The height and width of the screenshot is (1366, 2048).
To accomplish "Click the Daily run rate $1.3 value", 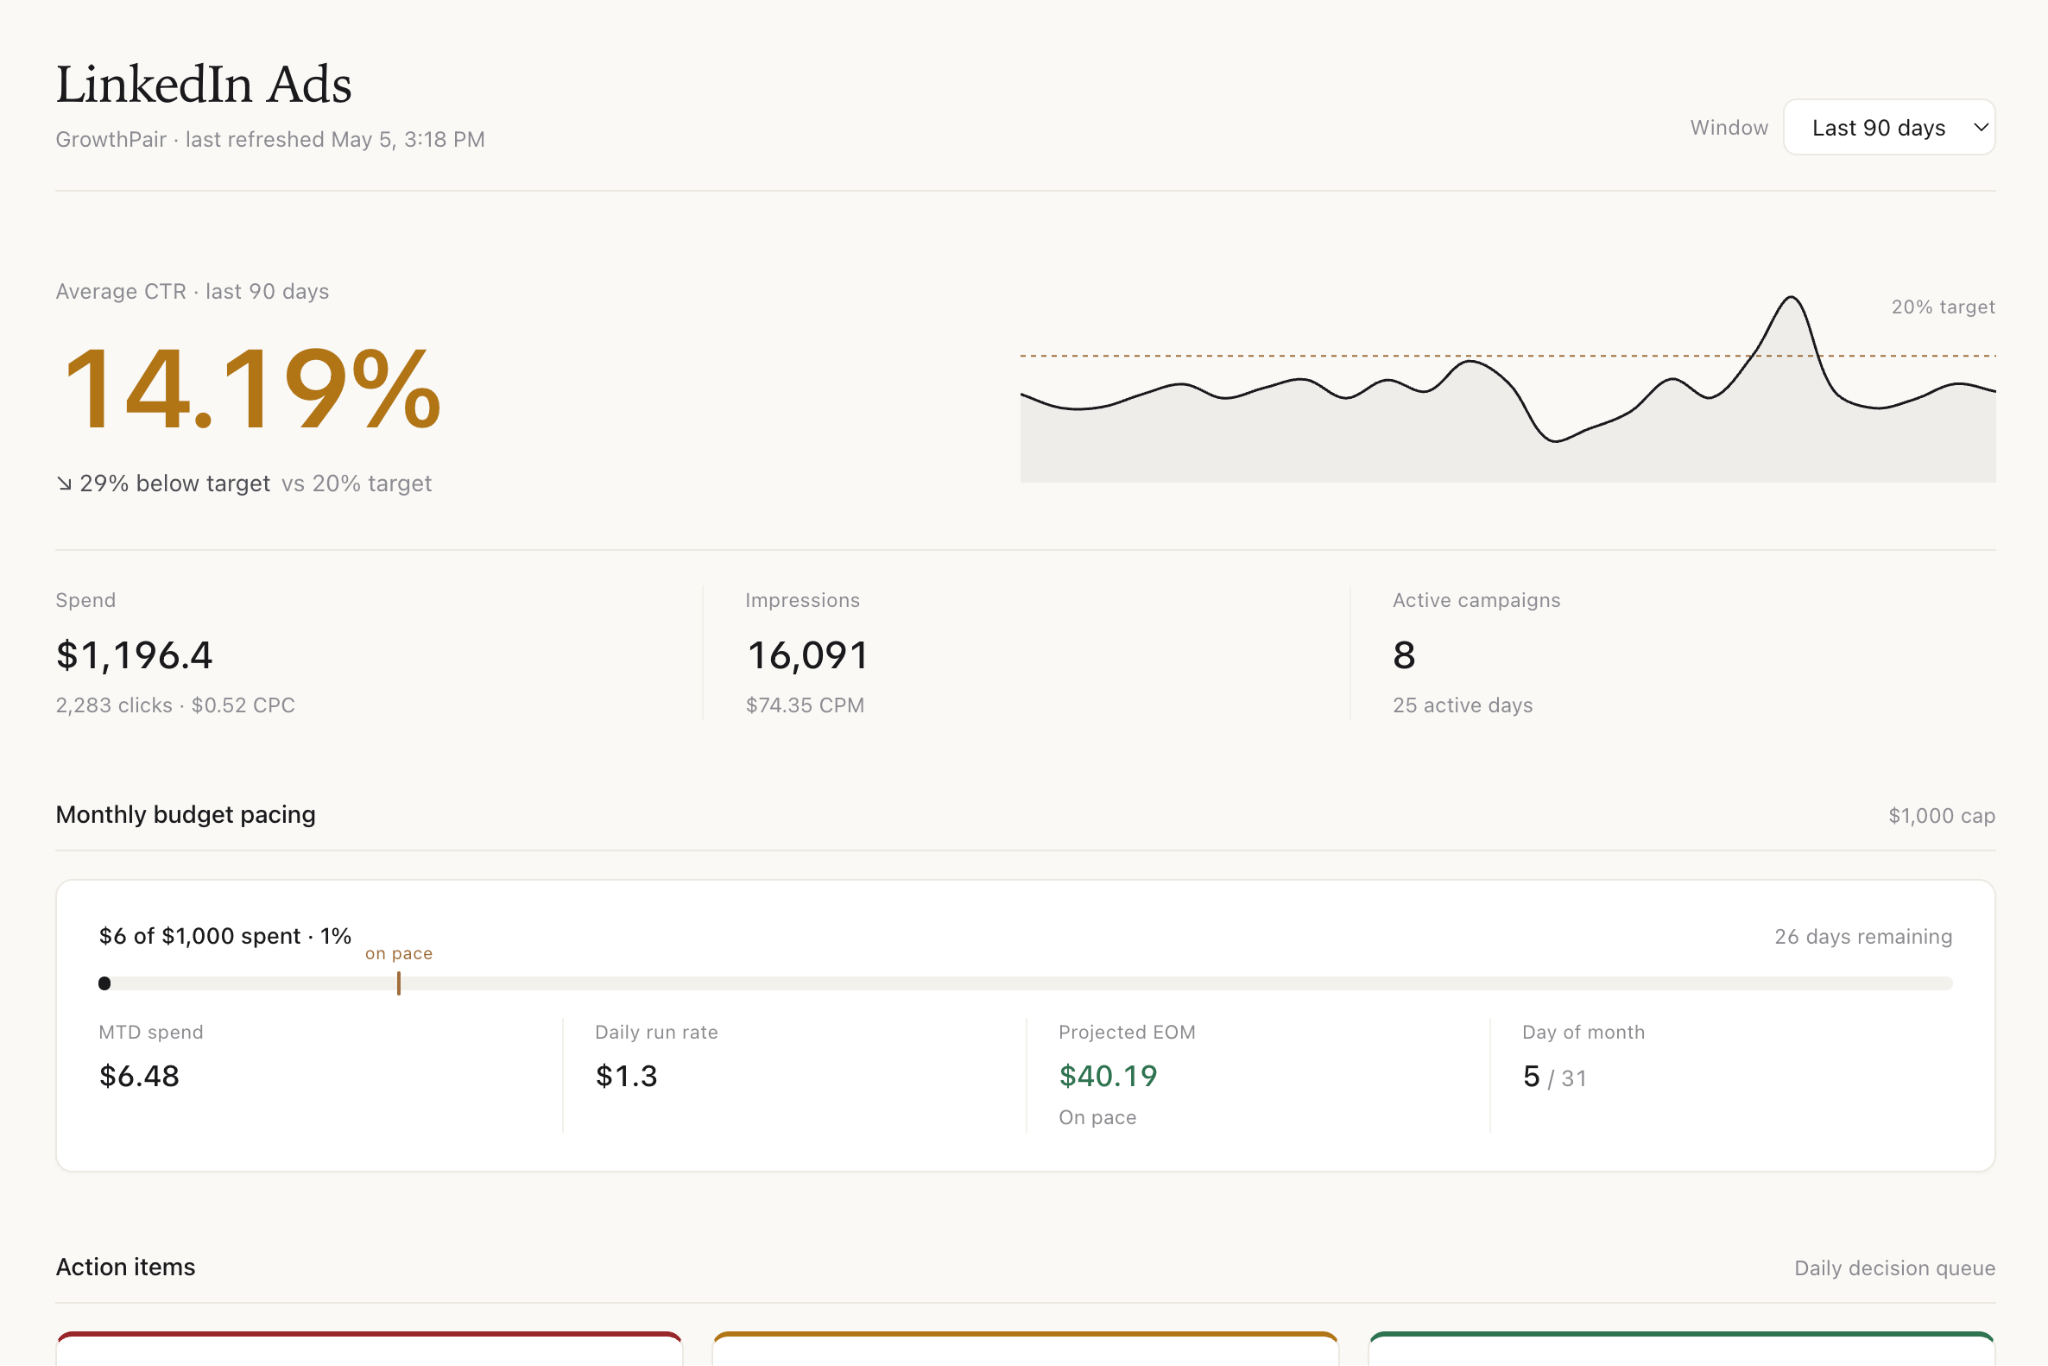I will point(626,1076).
